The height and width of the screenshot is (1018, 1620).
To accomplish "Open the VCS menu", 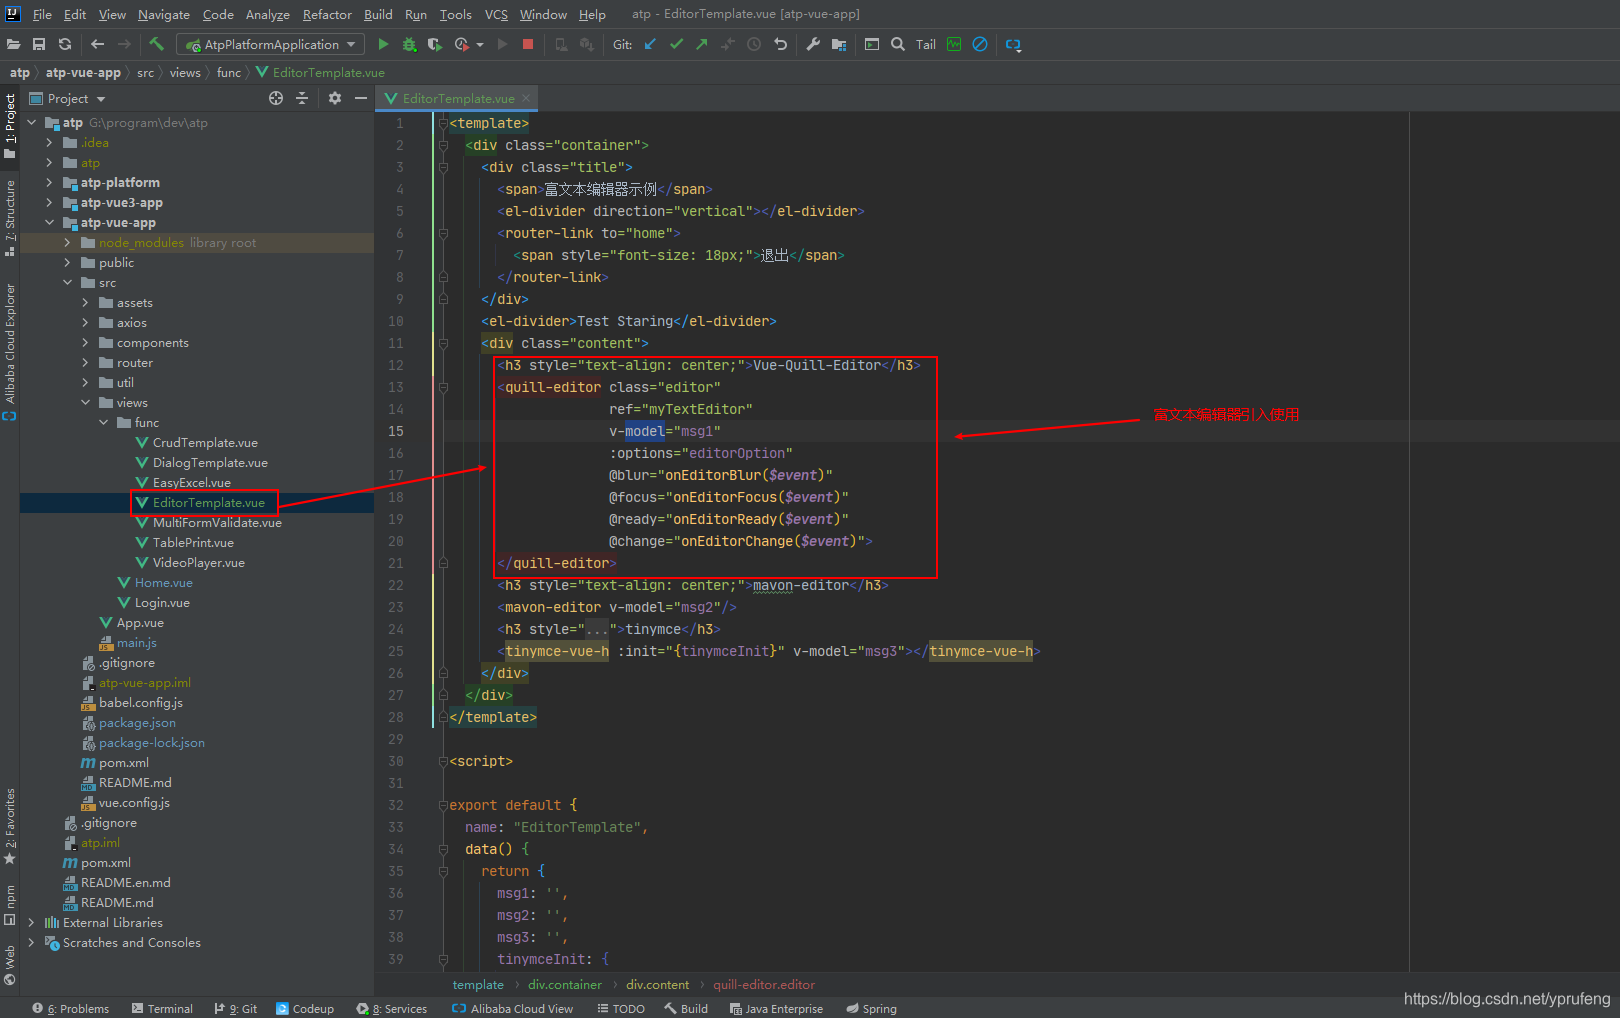I will pos(495,14).
